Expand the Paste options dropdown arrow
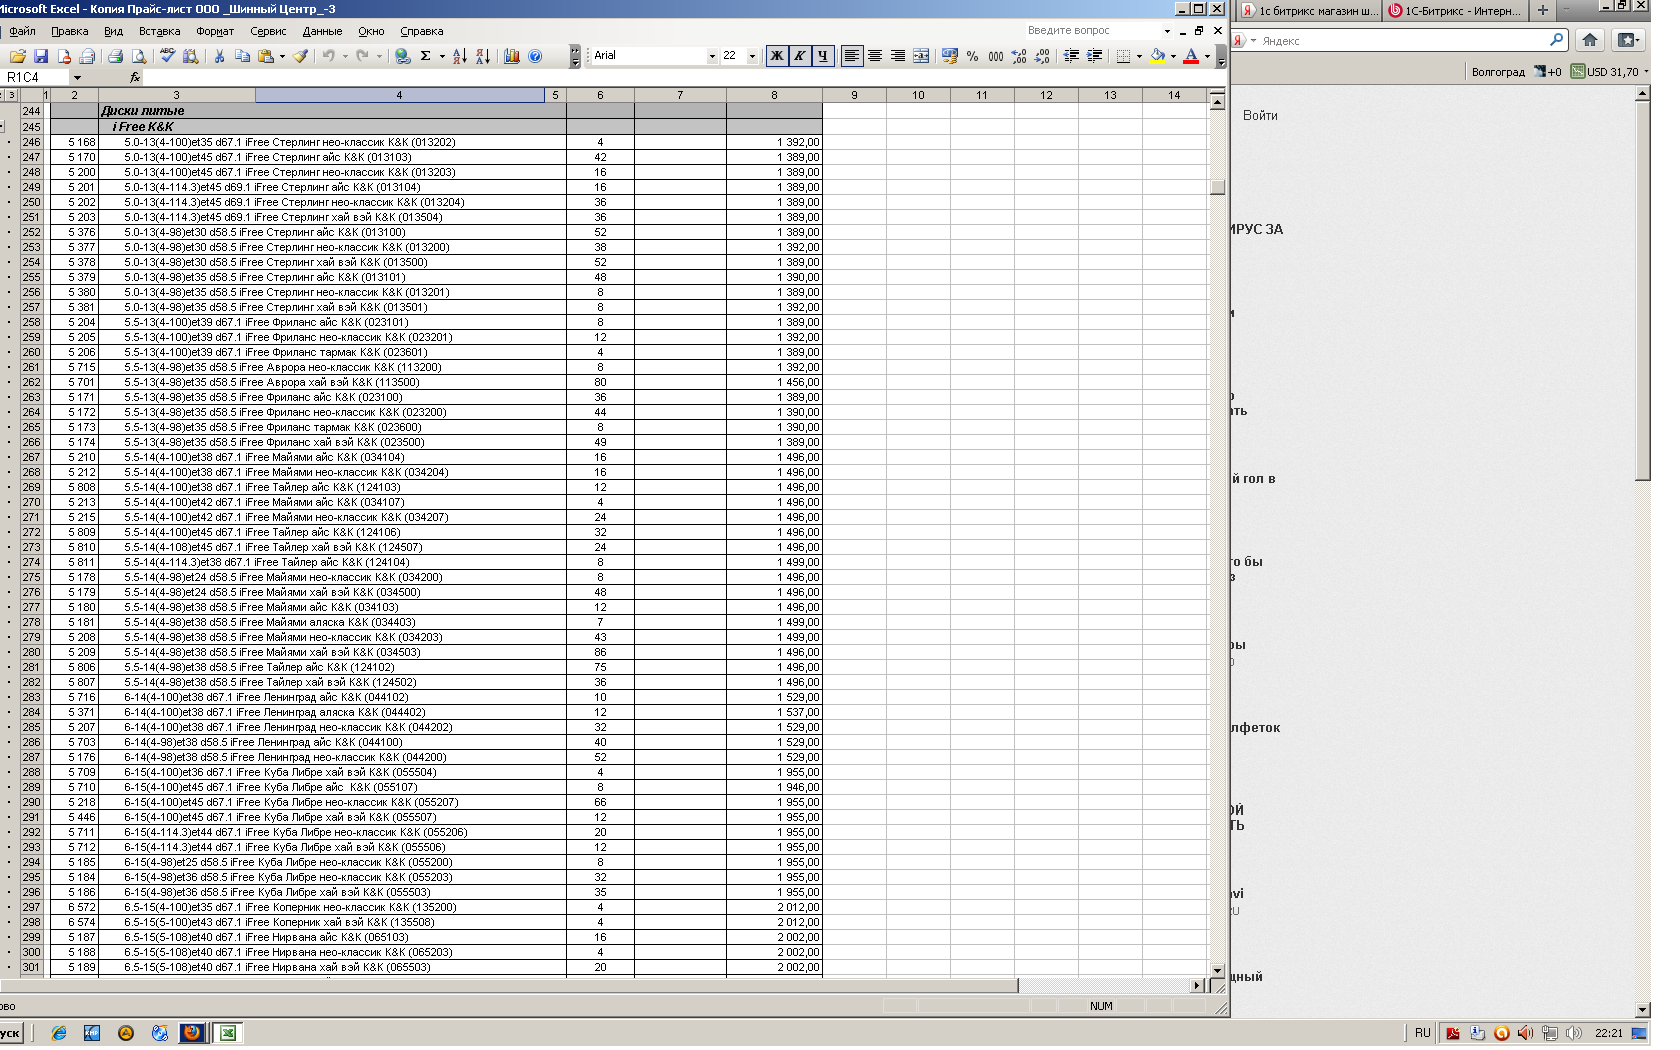 (282, 56)
